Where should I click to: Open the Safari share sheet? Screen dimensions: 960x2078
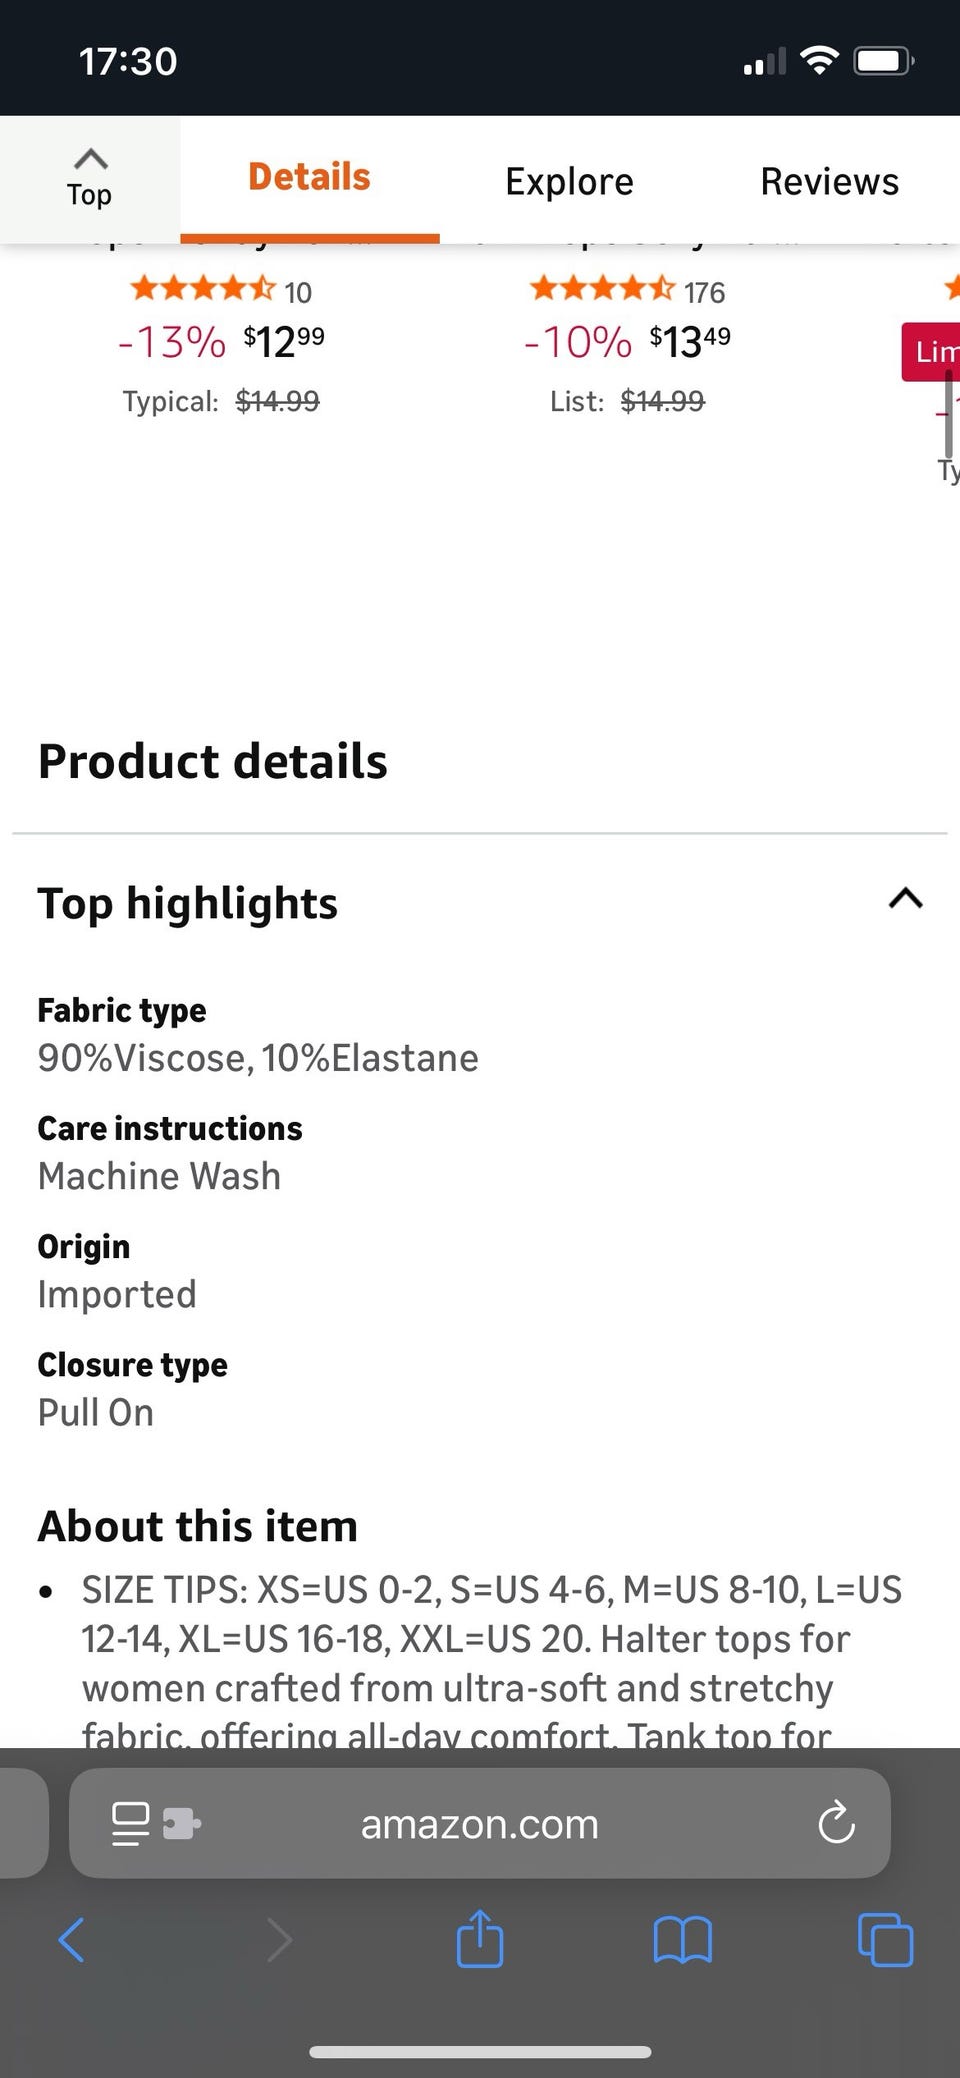(x=480, y=1938)
